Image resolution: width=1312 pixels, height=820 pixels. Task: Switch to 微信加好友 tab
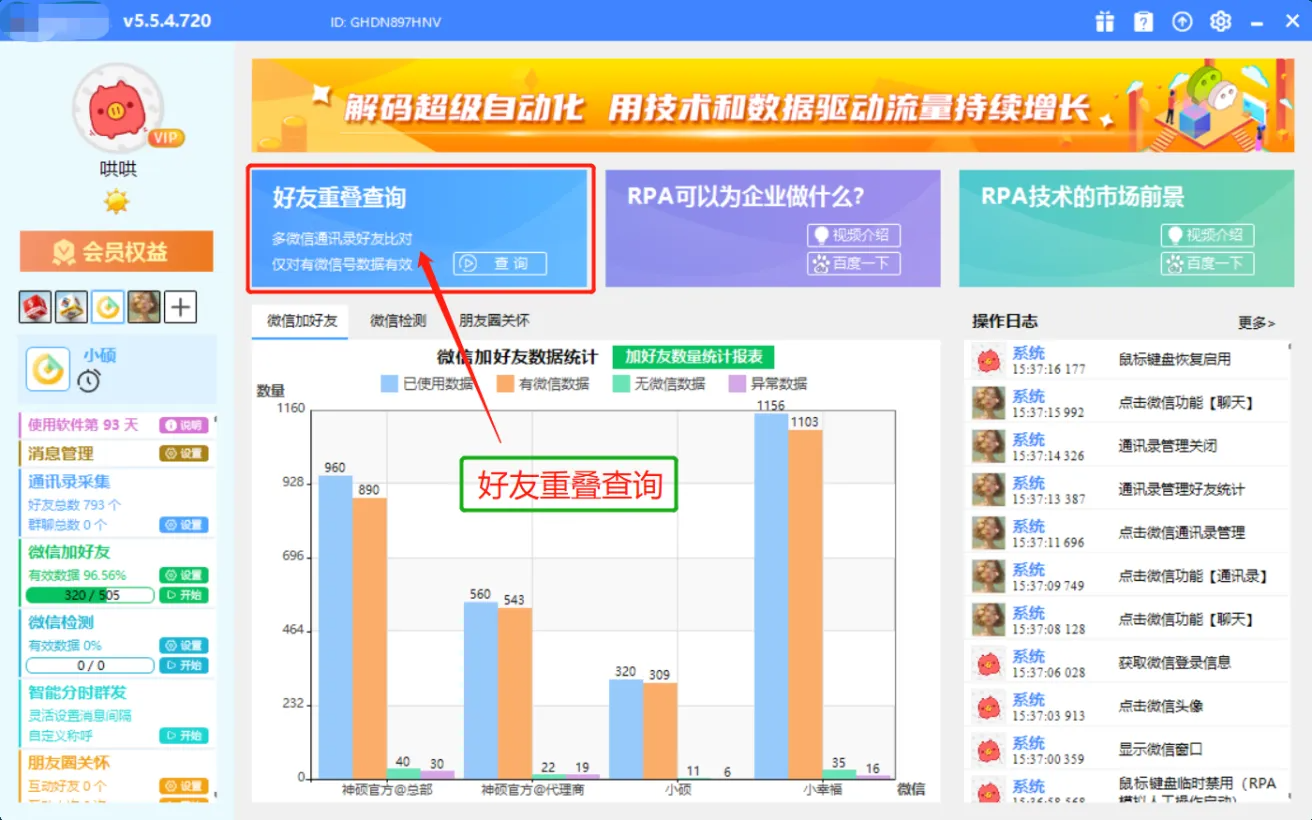point(301,321)
